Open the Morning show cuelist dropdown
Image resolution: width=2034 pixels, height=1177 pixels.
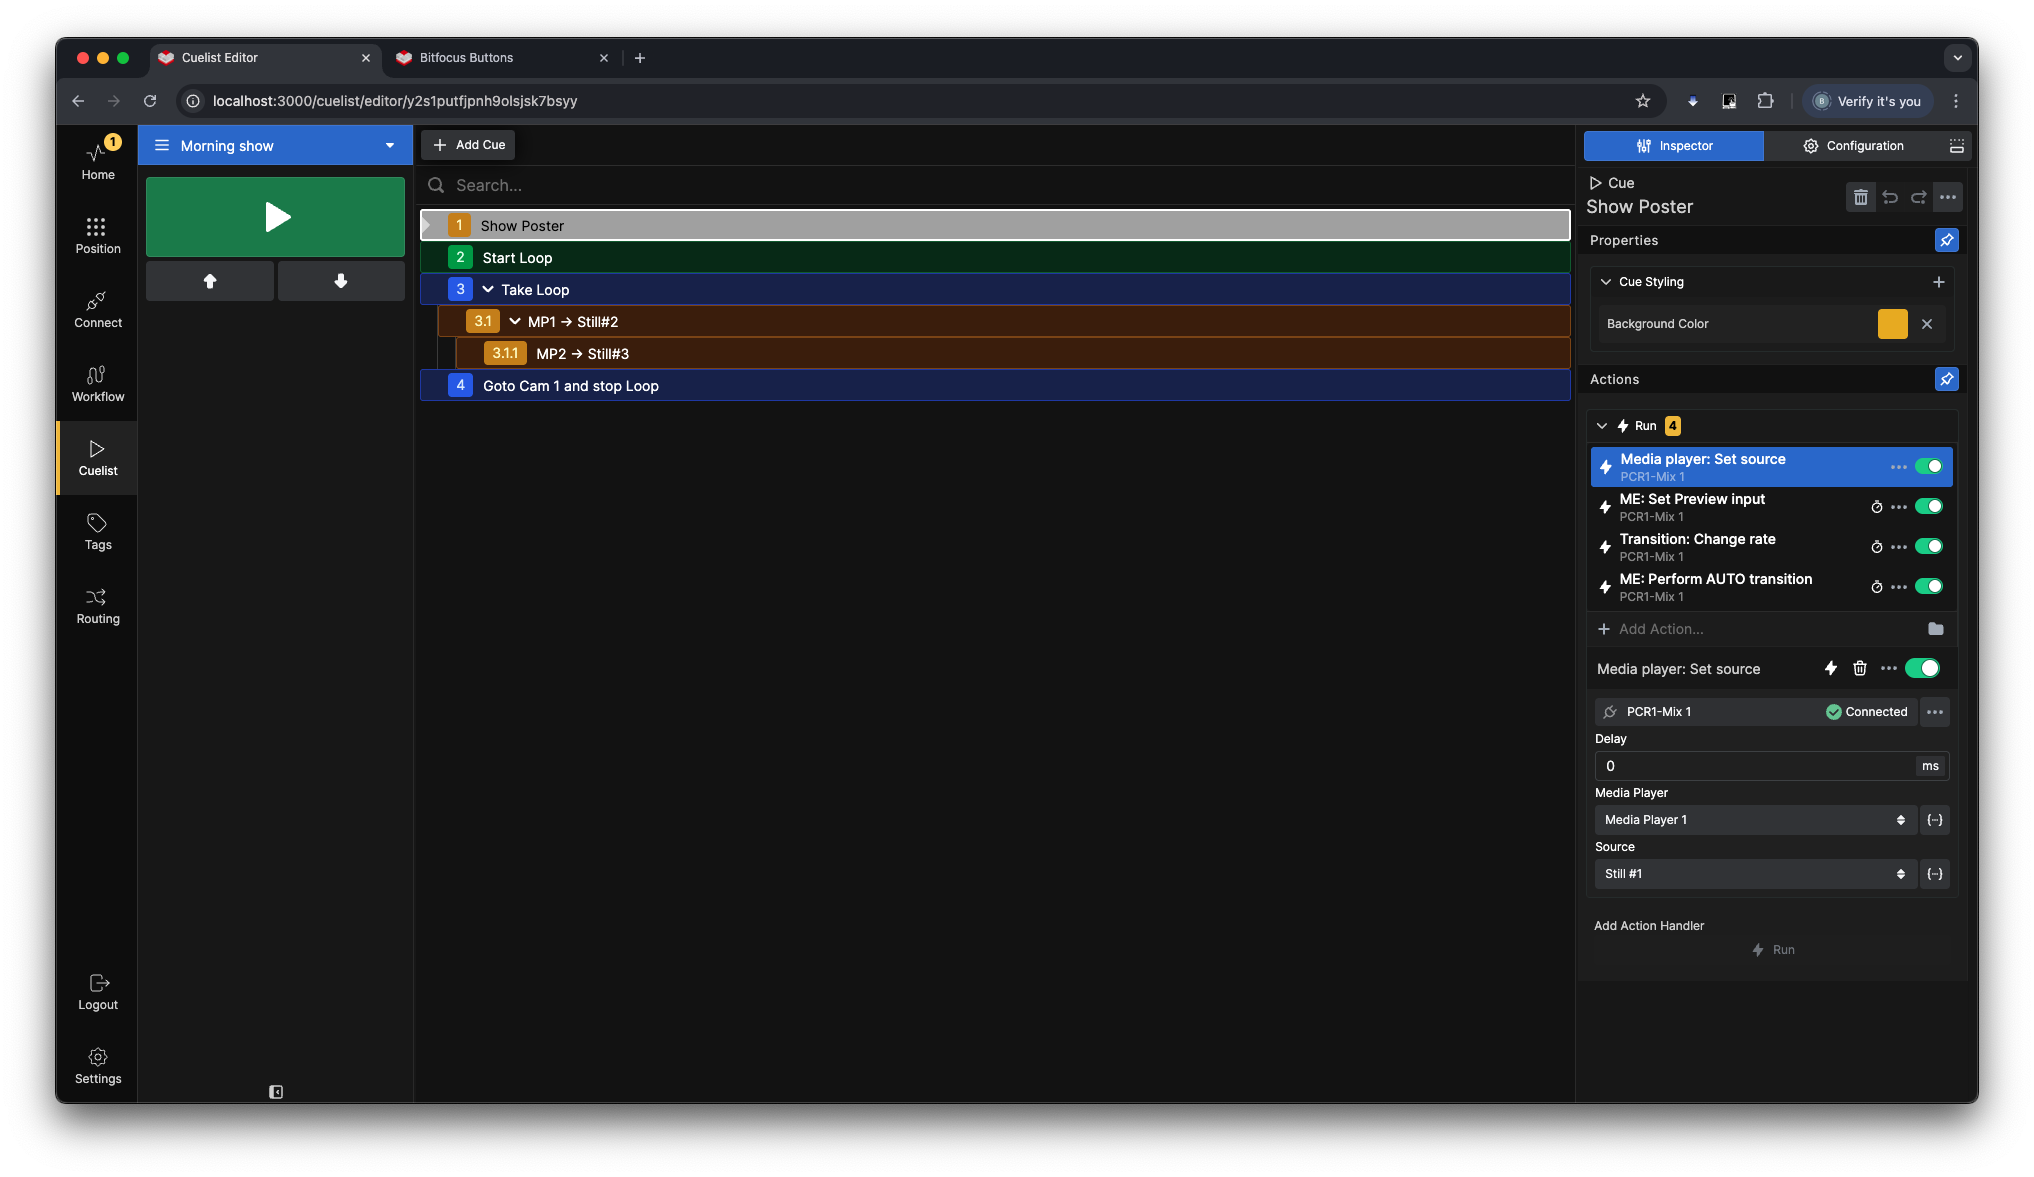coord(389,146)
